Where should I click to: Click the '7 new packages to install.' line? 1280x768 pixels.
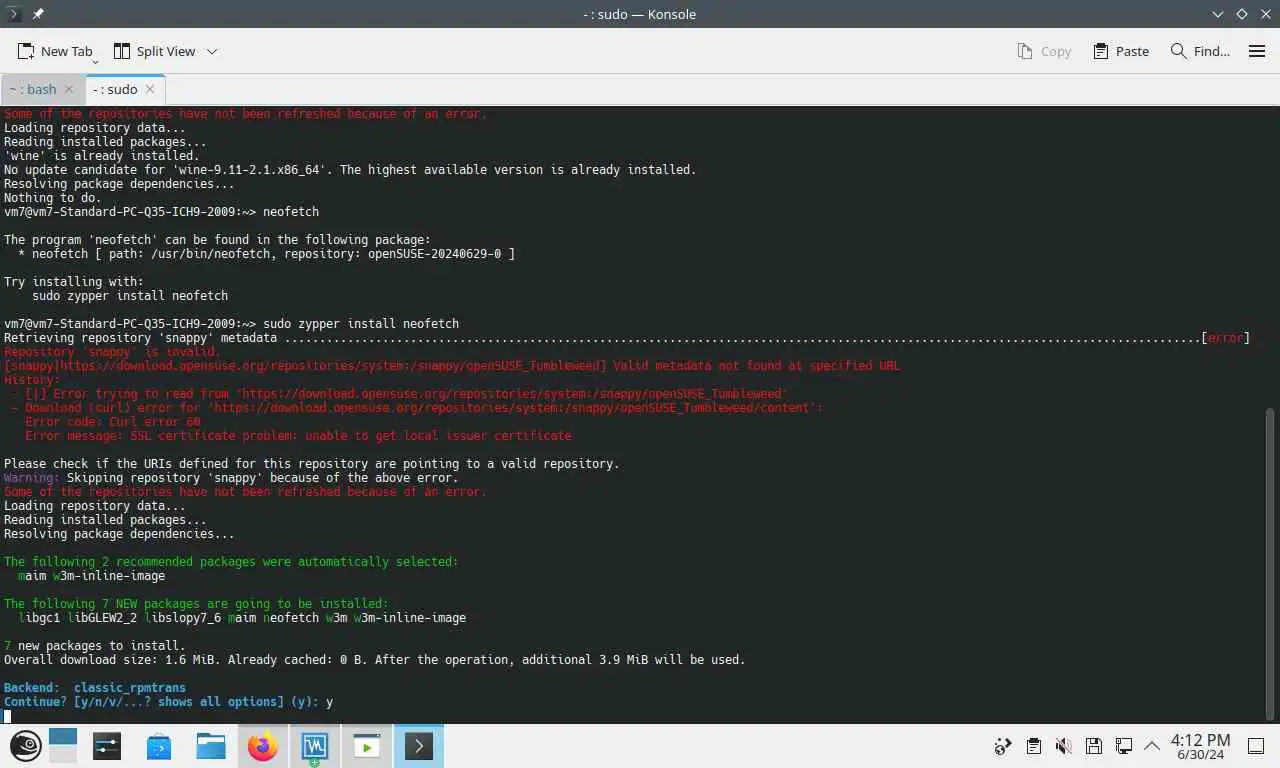pos(95,646)
